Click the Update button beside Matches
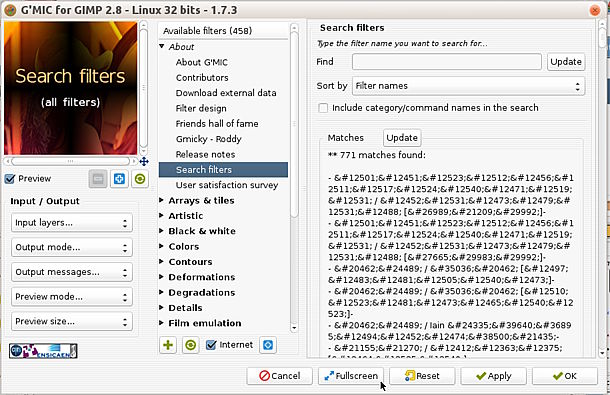This screenshot has height=395, width=610. 402,137
